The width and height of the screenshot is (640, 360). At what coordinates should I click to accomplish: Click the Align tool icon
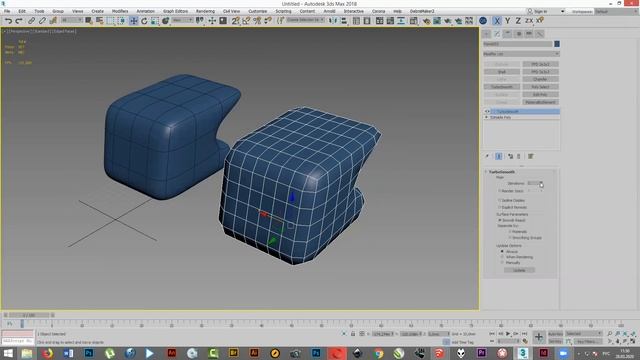click(344, 21)
